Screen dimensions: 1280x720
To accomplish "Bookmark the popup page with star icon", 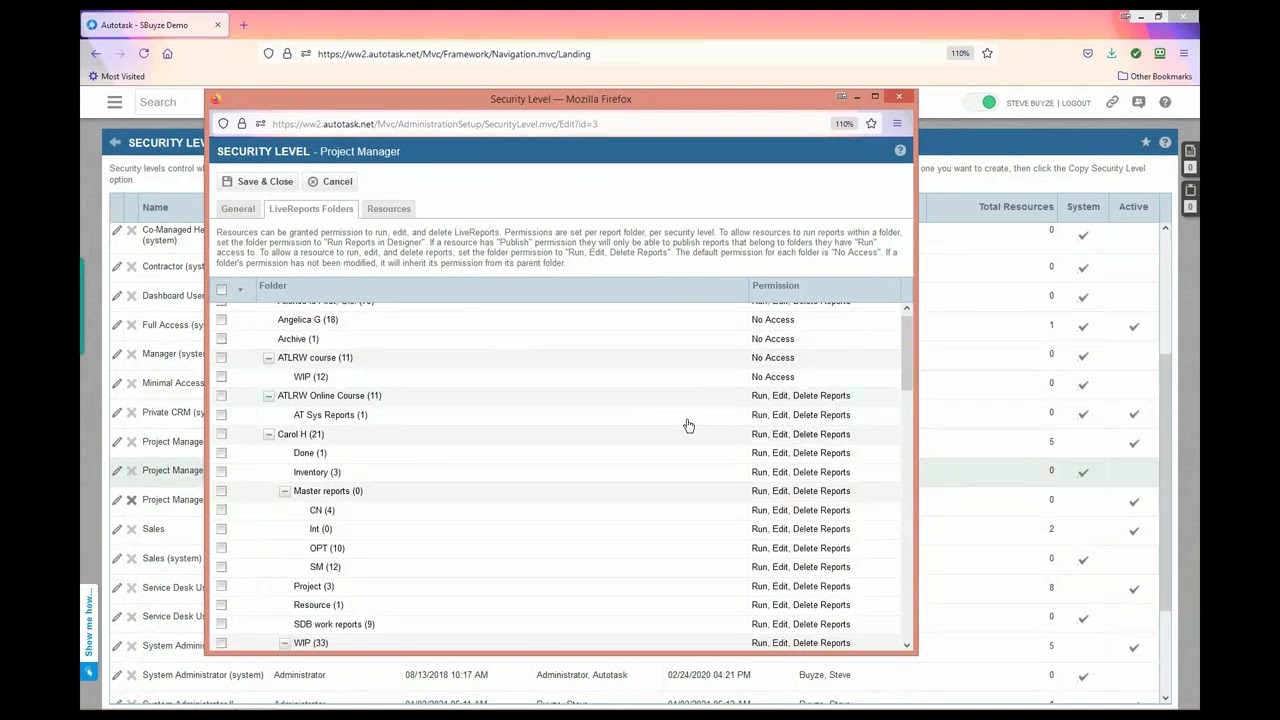I will (871, 124).
